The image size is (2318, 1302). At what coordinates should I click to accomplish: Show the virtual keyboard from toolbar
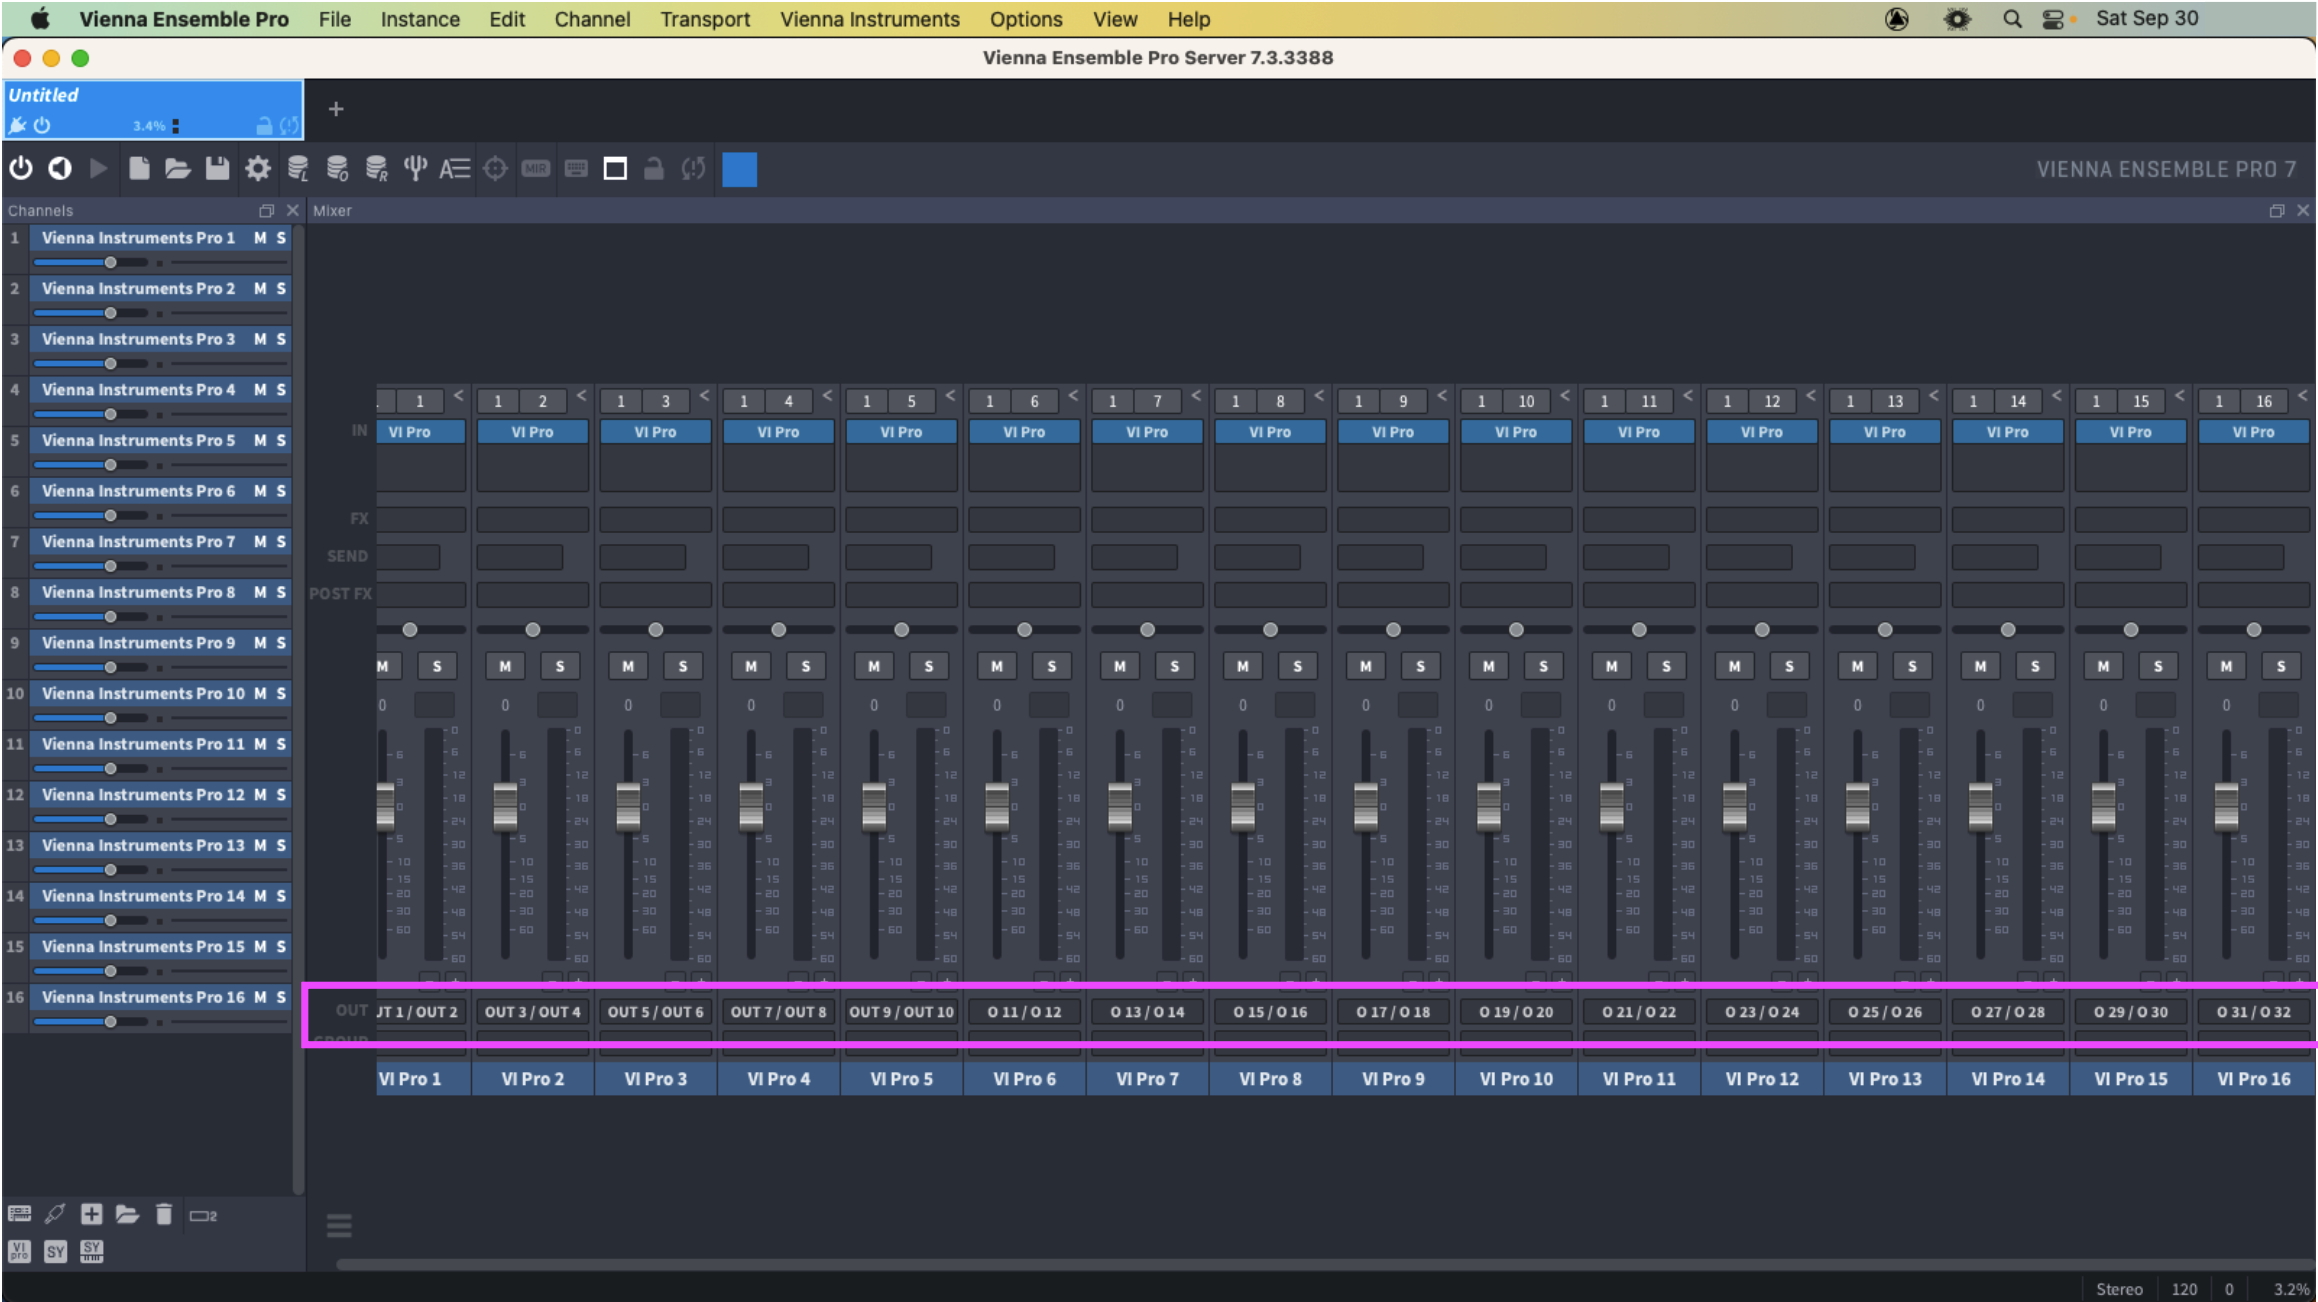coord(576,169)
